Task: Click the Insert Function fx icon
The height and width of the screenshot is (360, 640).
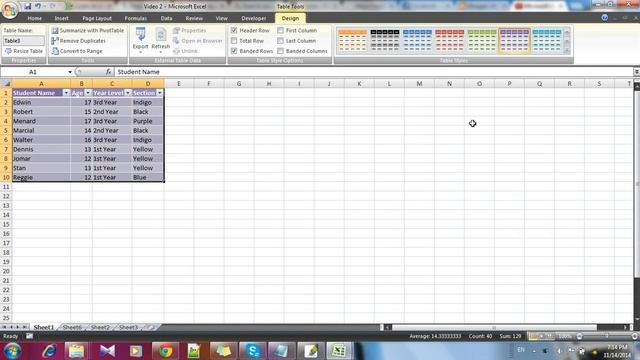Action: pos(108,72)
